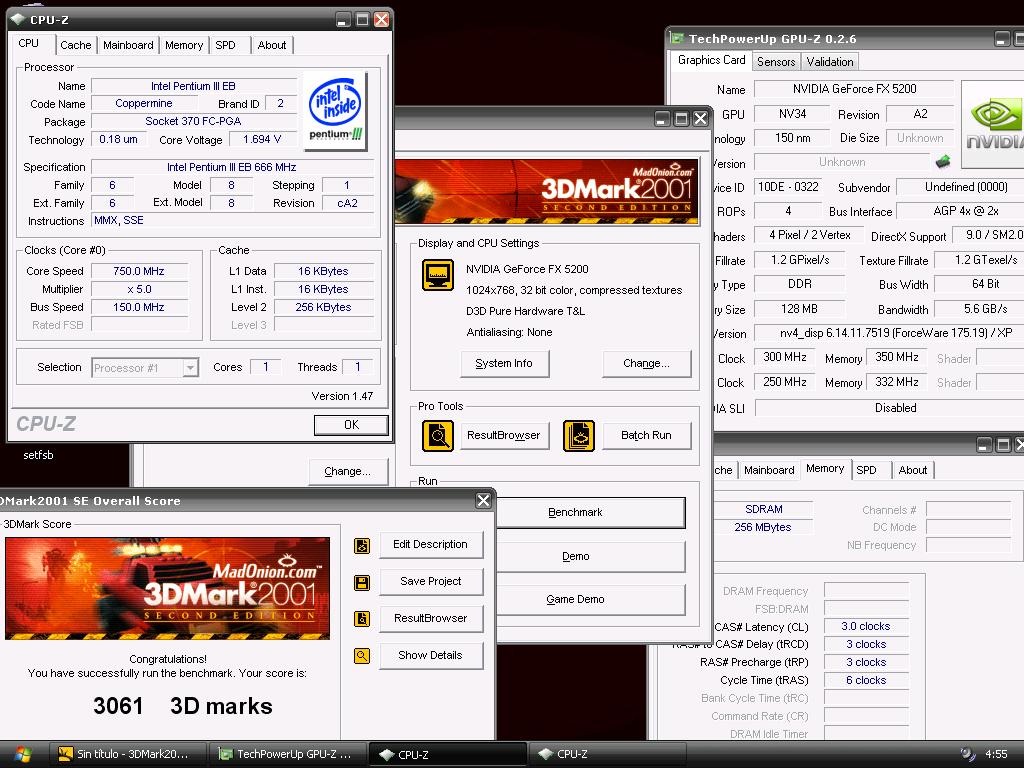
Task: Click the BIOS chip icon in GPU-Z
Action: click(942, 161)
